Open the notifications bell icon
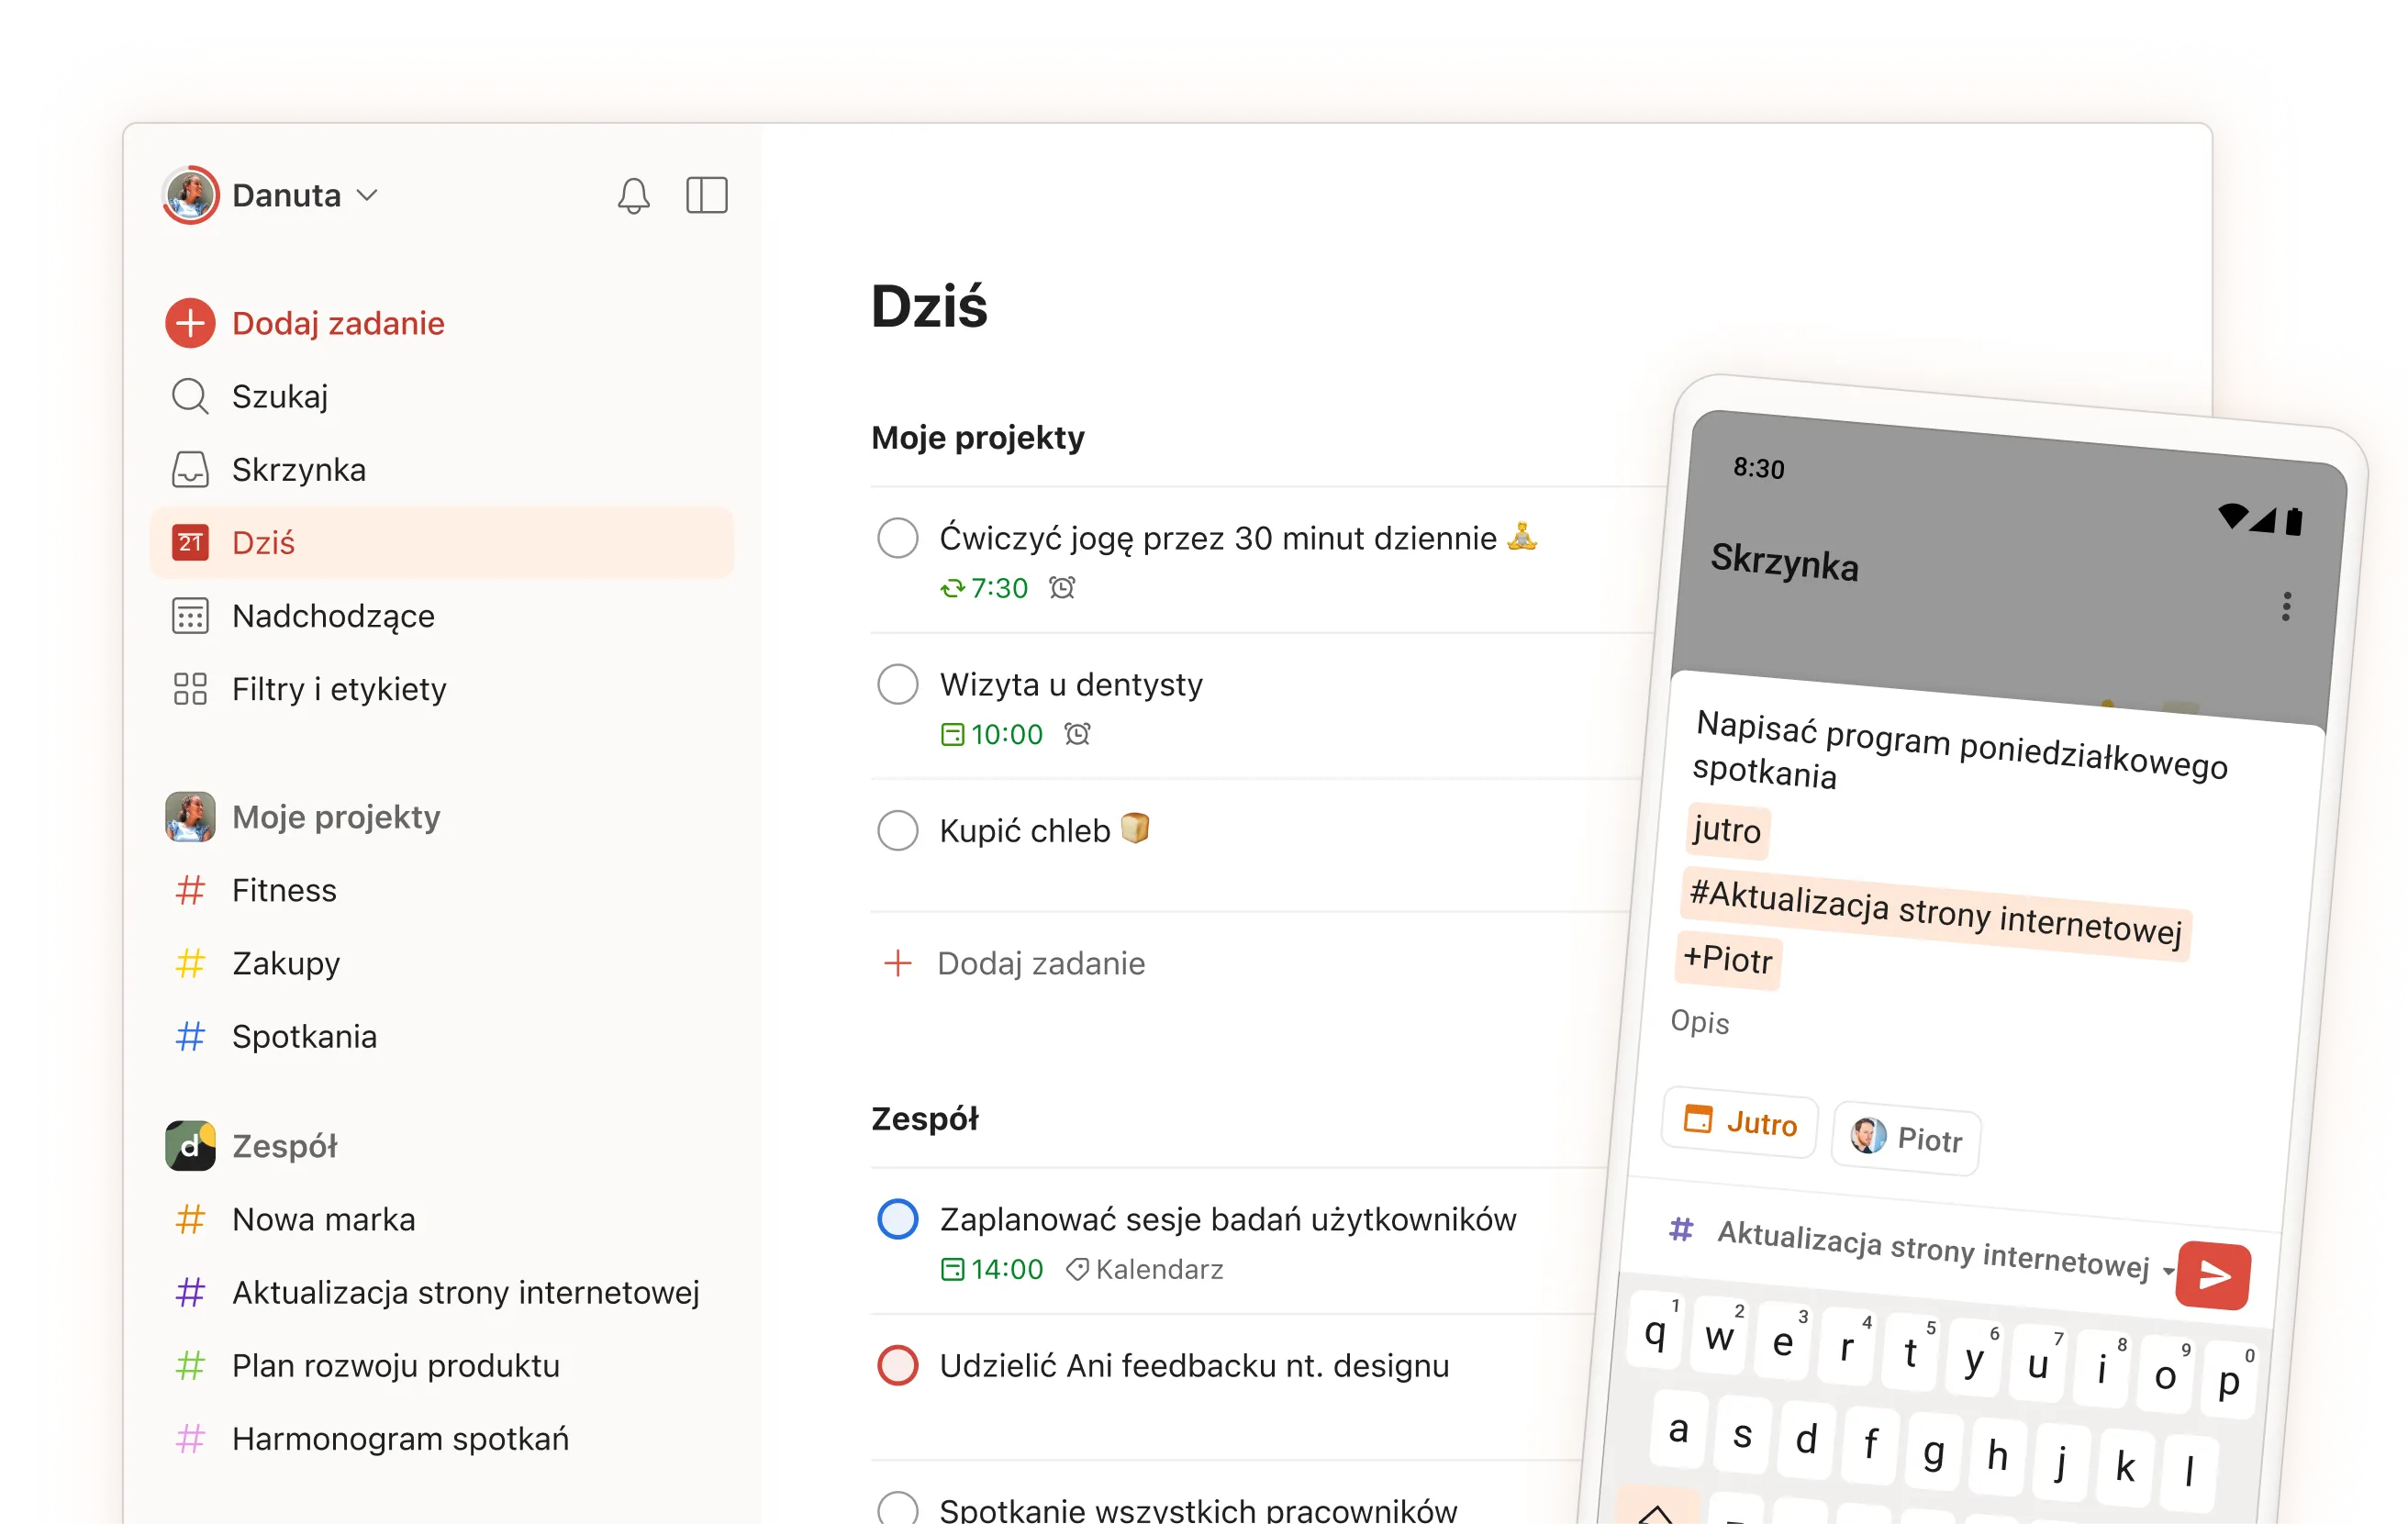 [x=634, y=195]
